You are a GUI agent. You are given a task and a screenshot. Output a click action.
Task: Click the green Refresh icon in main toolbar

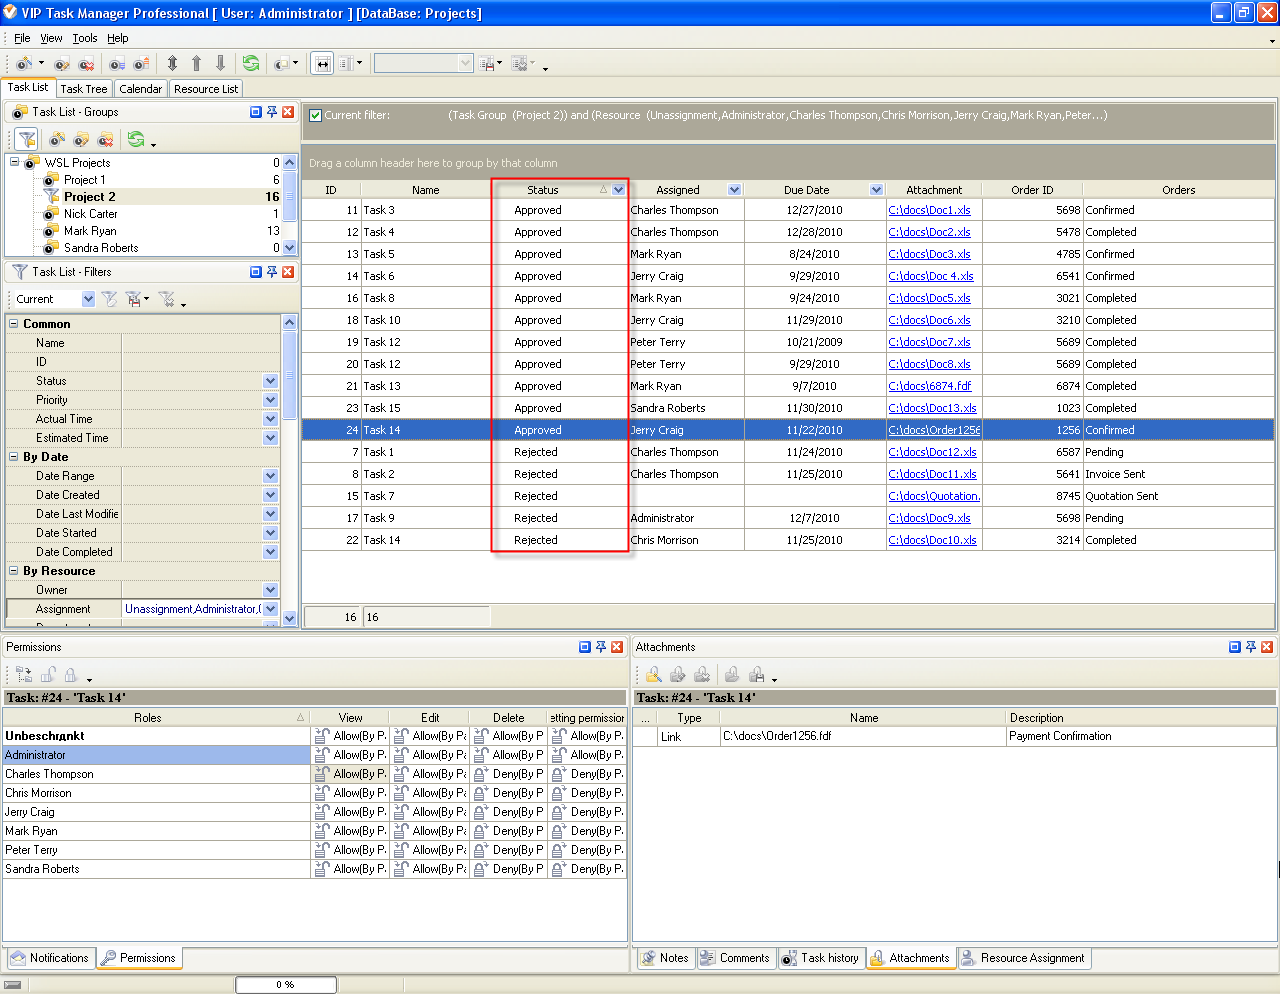(x=250, y=63)
